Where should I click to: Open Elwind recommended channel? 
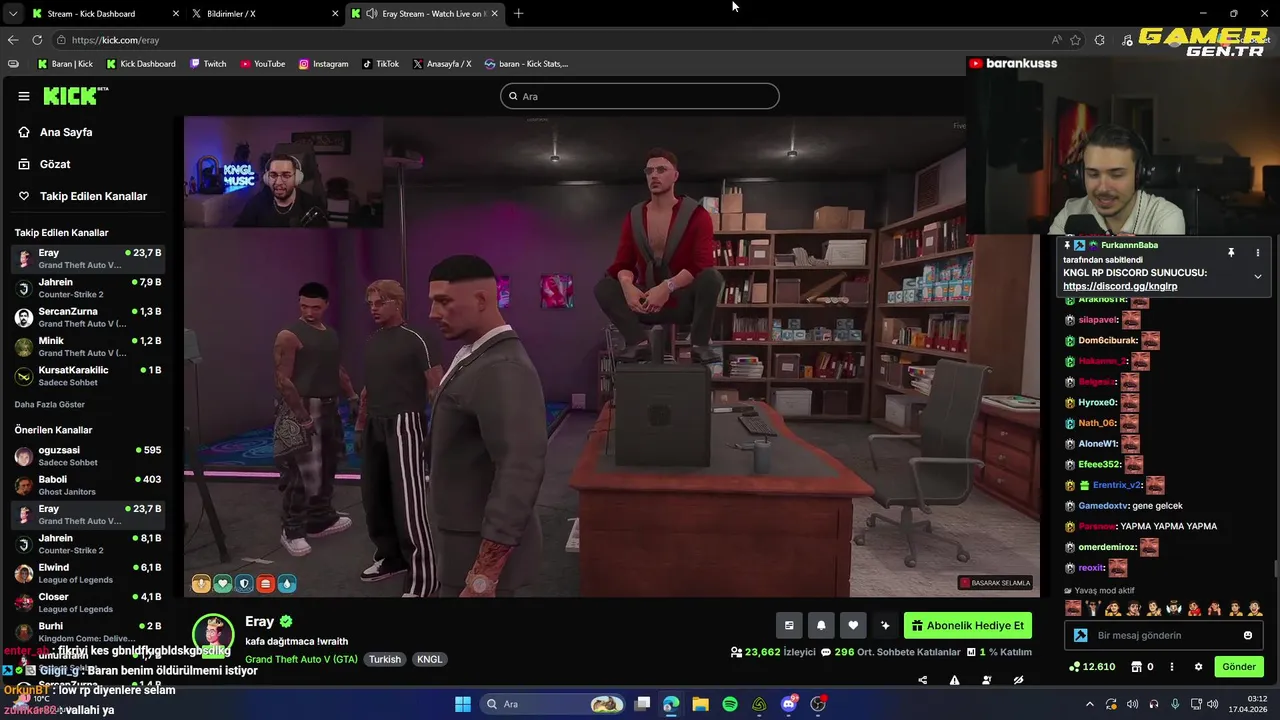88,573
